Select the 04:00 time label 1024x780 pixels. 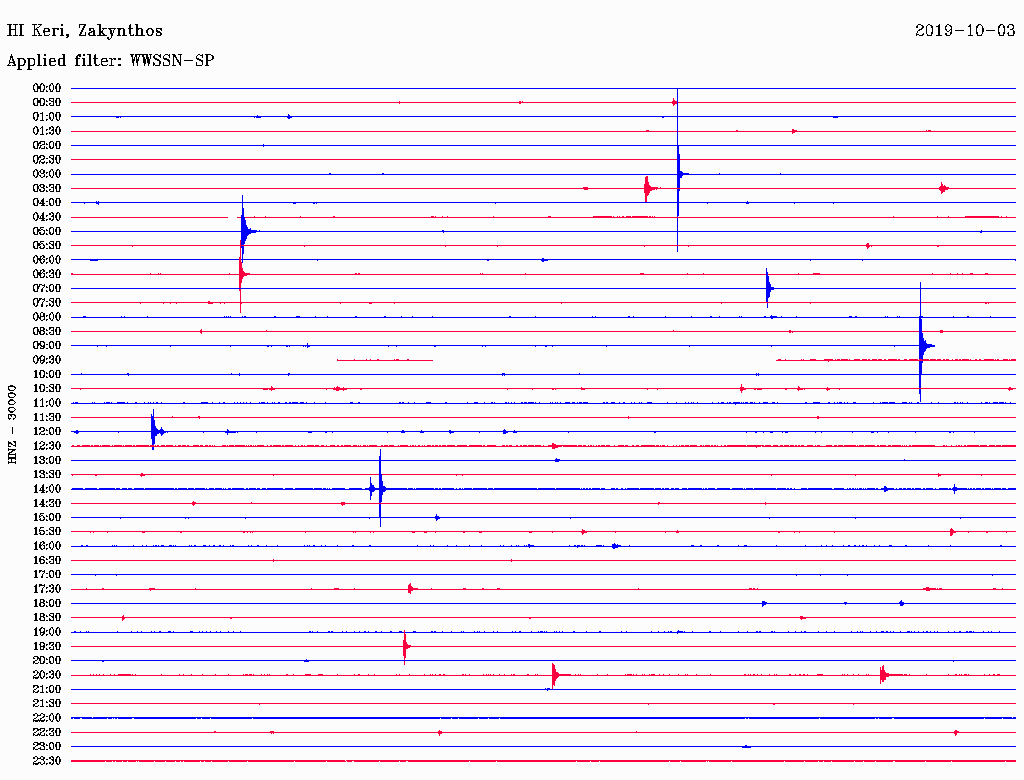[x=46, y=203]
